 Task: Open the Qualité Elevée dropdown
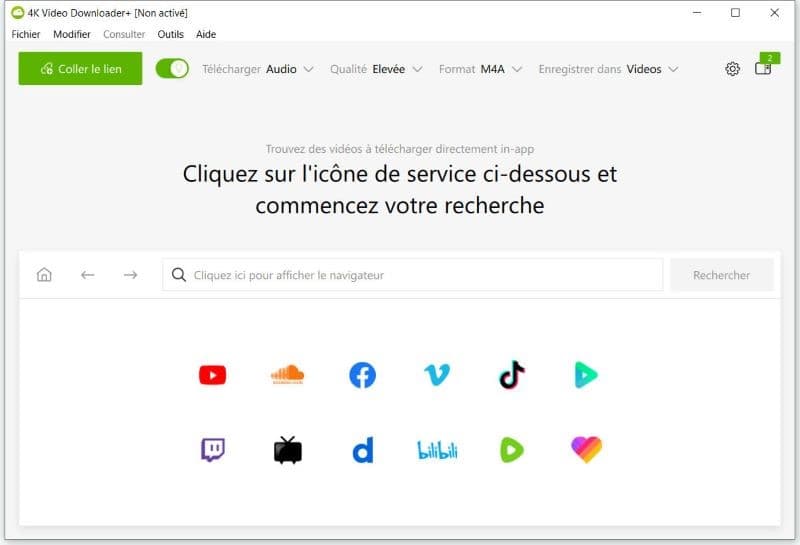[x=376, y=69]
